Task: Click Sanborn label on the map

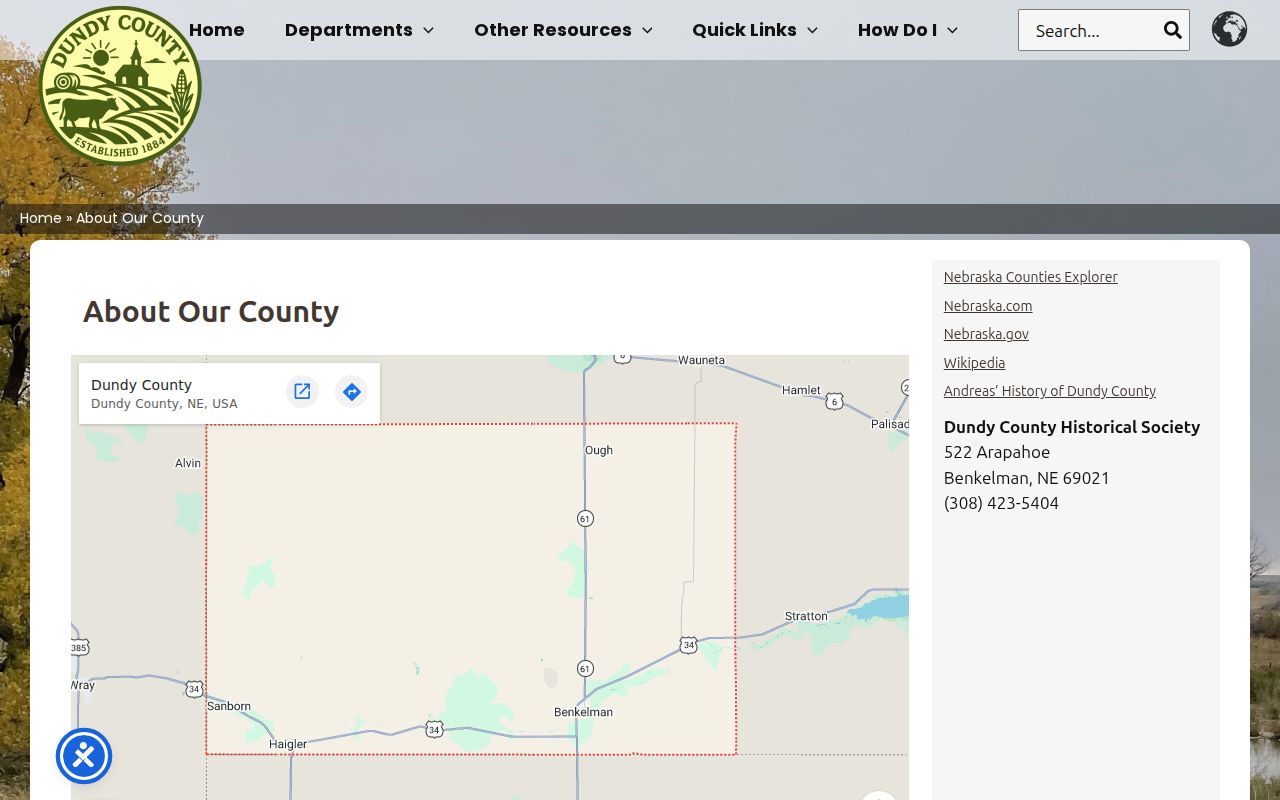Action: point(229,706)
